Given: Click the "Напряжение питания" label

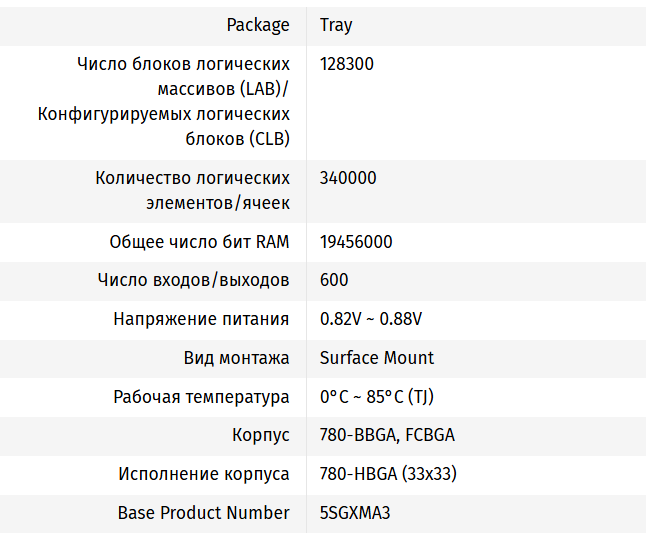Looking at the screenshot, I should [x=201, y=319].
